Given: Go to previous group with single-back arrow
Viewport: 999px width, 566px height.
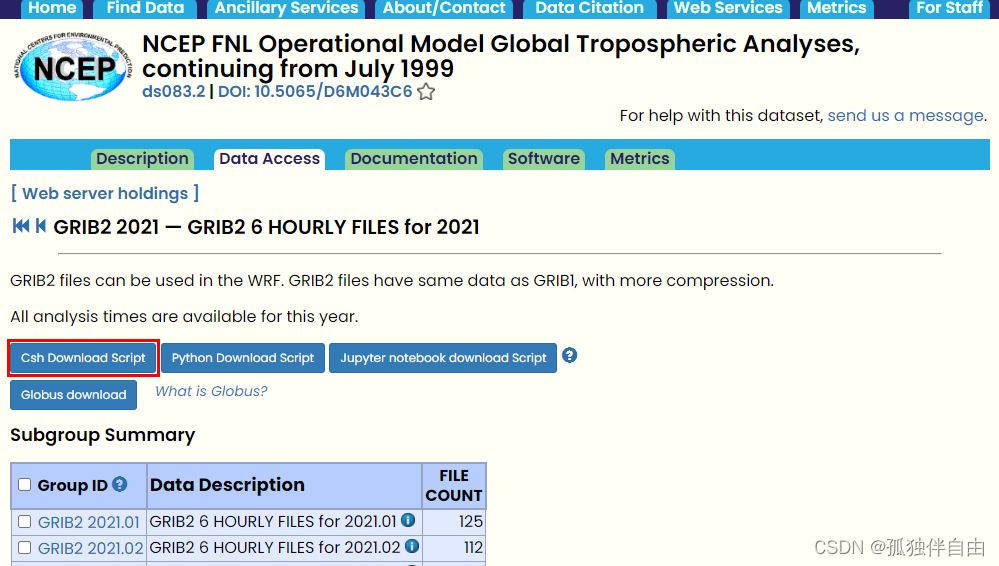Looking at the screenshot, I should point(41,226).
